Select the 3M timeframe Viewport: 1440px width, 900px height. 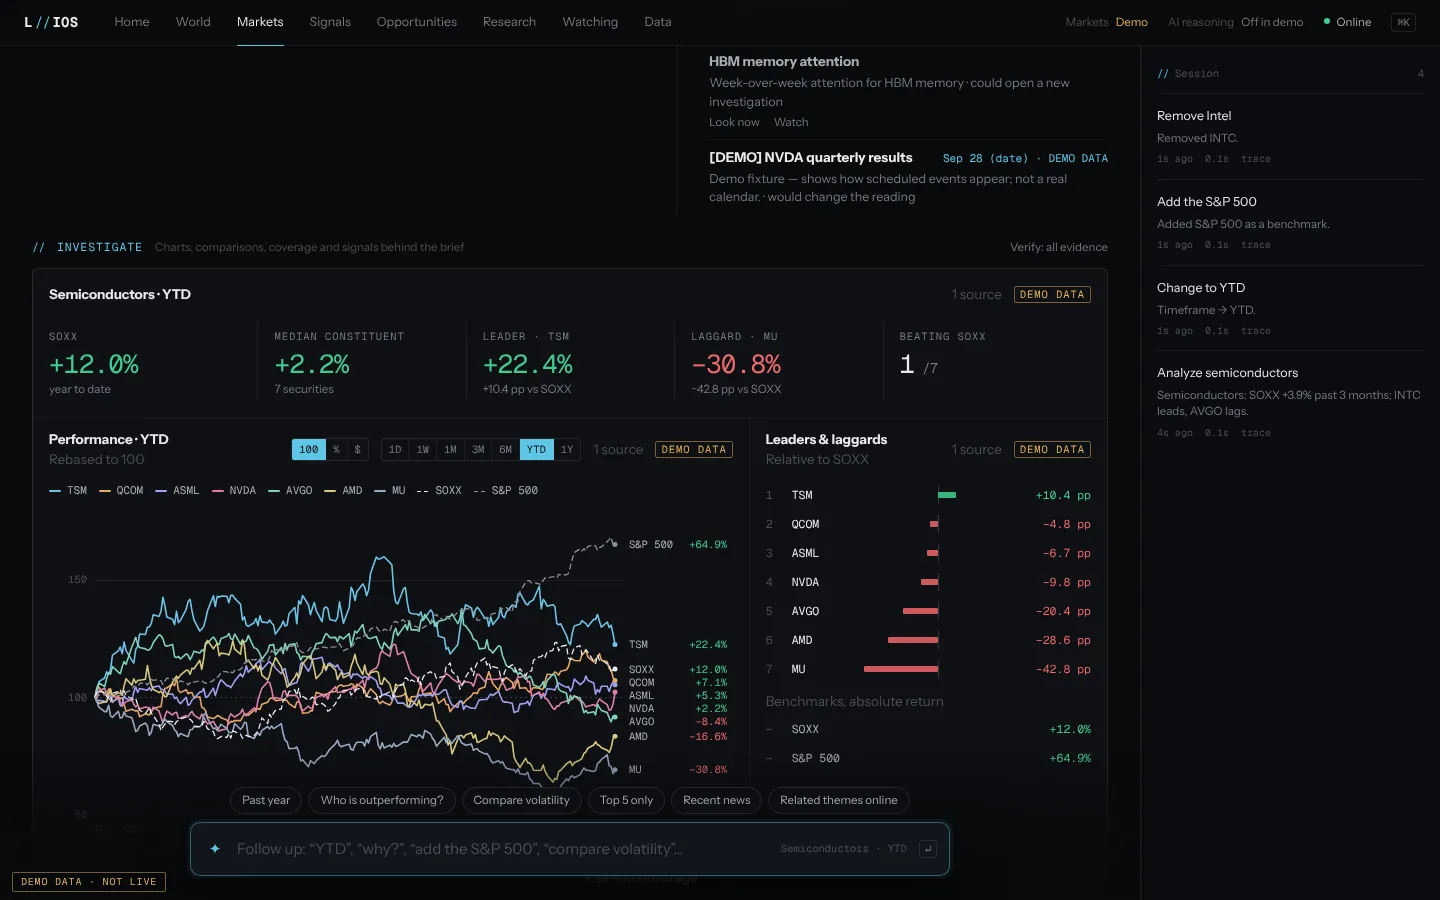click(478, 450)
